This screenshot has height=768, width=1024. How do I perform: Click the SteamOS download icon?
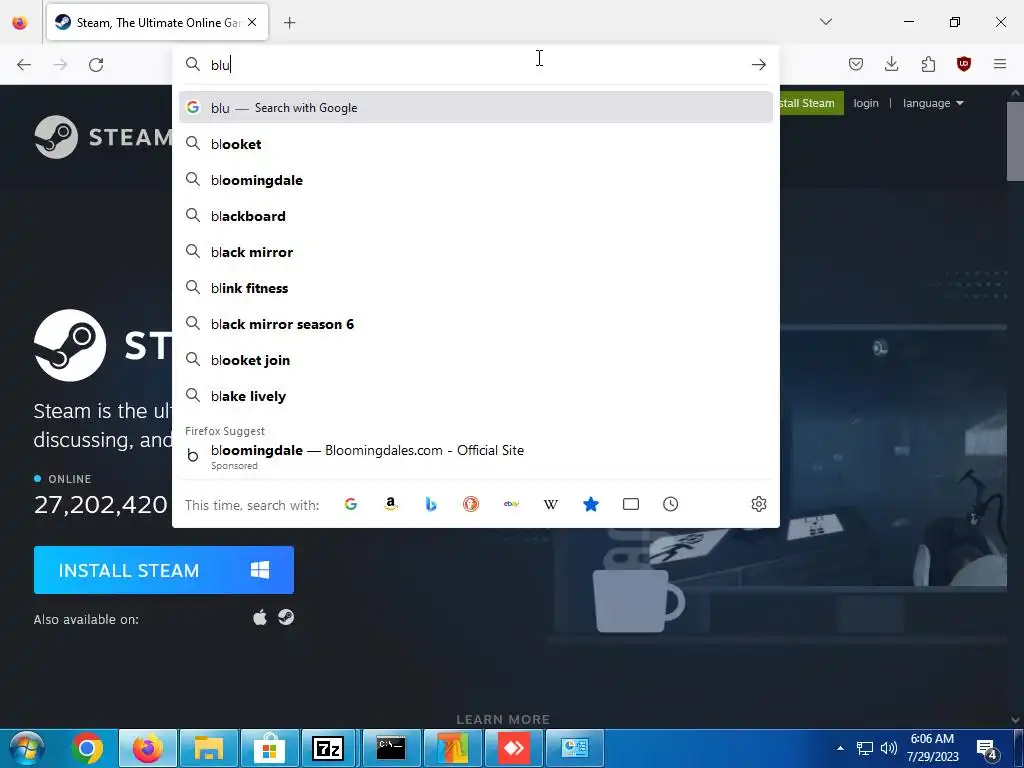tap(286, 617)
